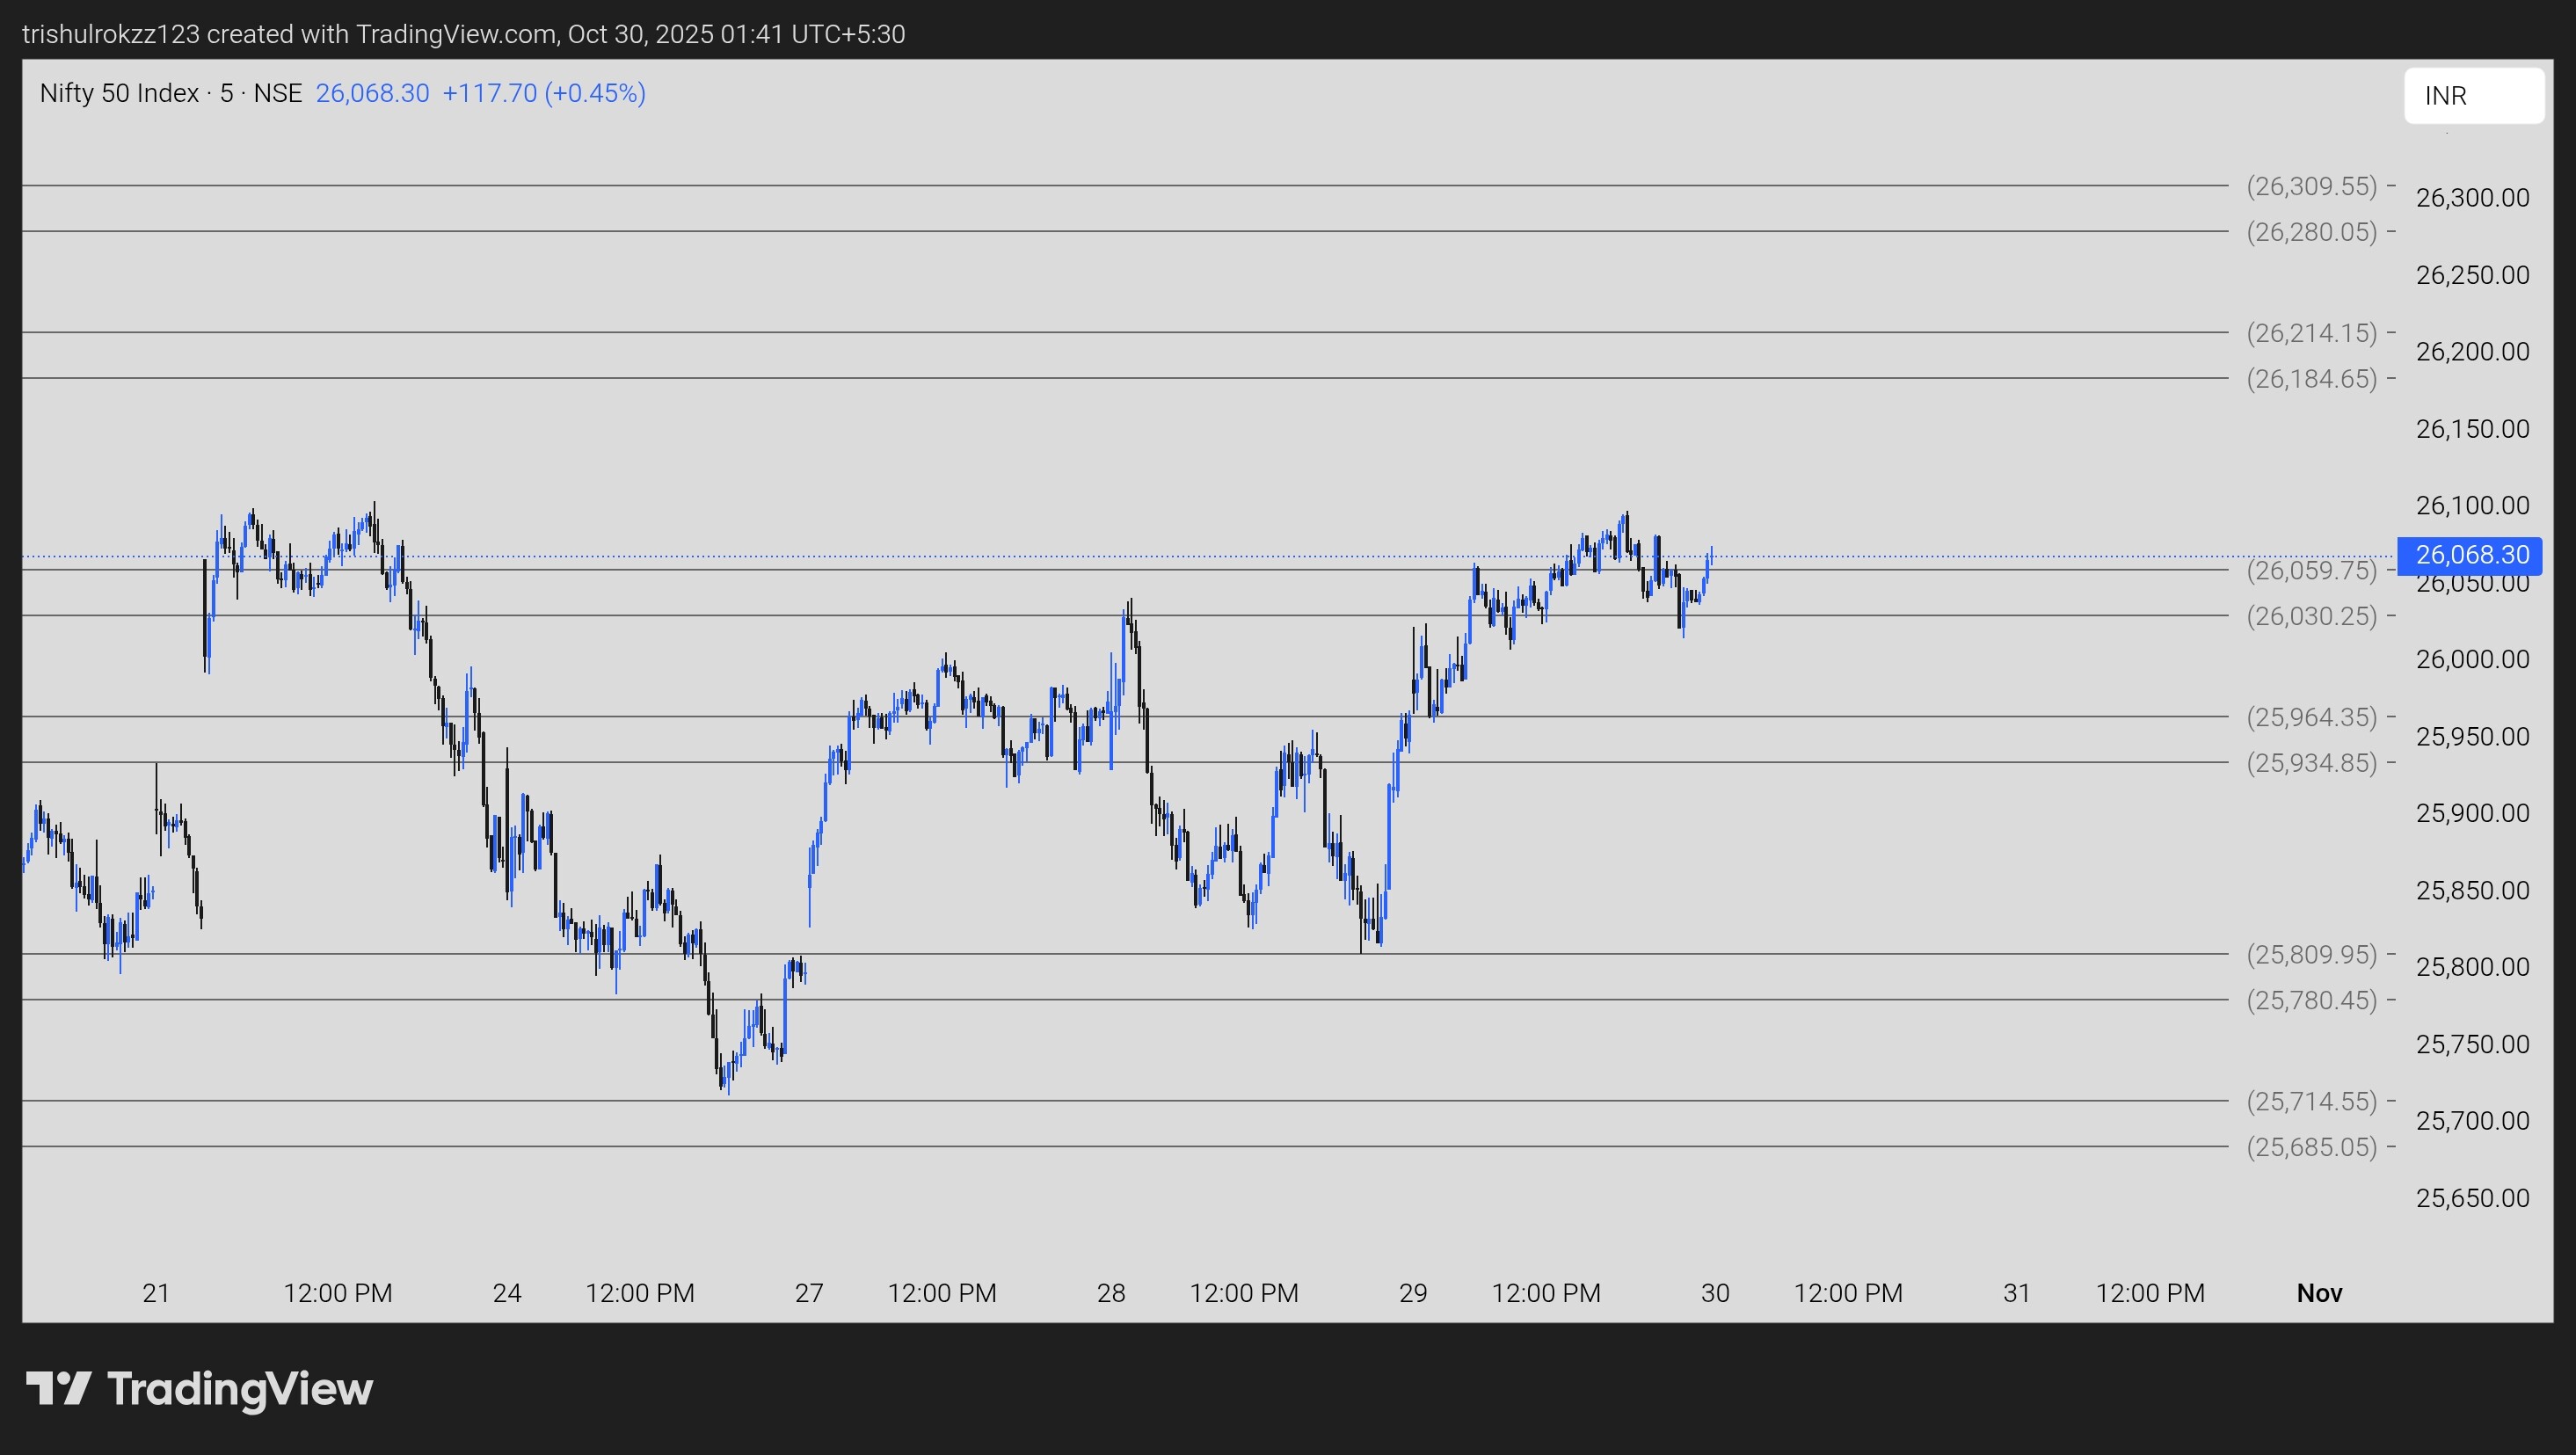Click the 25,780.45 level label
Viewport: 2576px width, 1455px height.
2311,1000
